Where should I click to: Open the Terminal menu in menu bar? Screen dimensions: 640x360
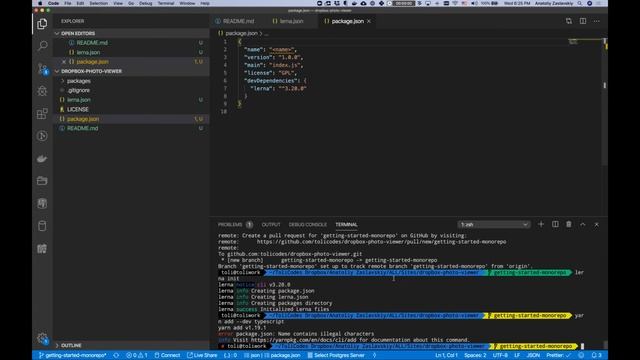166,3
